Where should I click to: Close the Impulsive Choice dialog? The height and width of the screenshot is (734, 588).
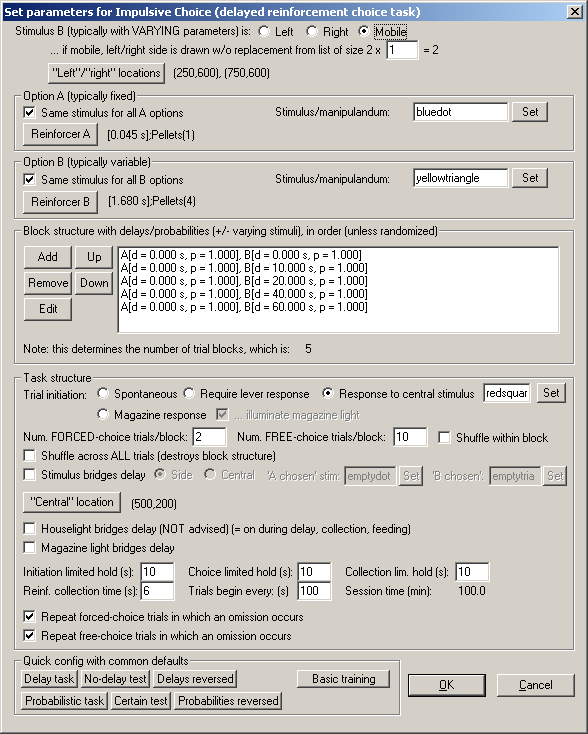click(x=575, y=12)
